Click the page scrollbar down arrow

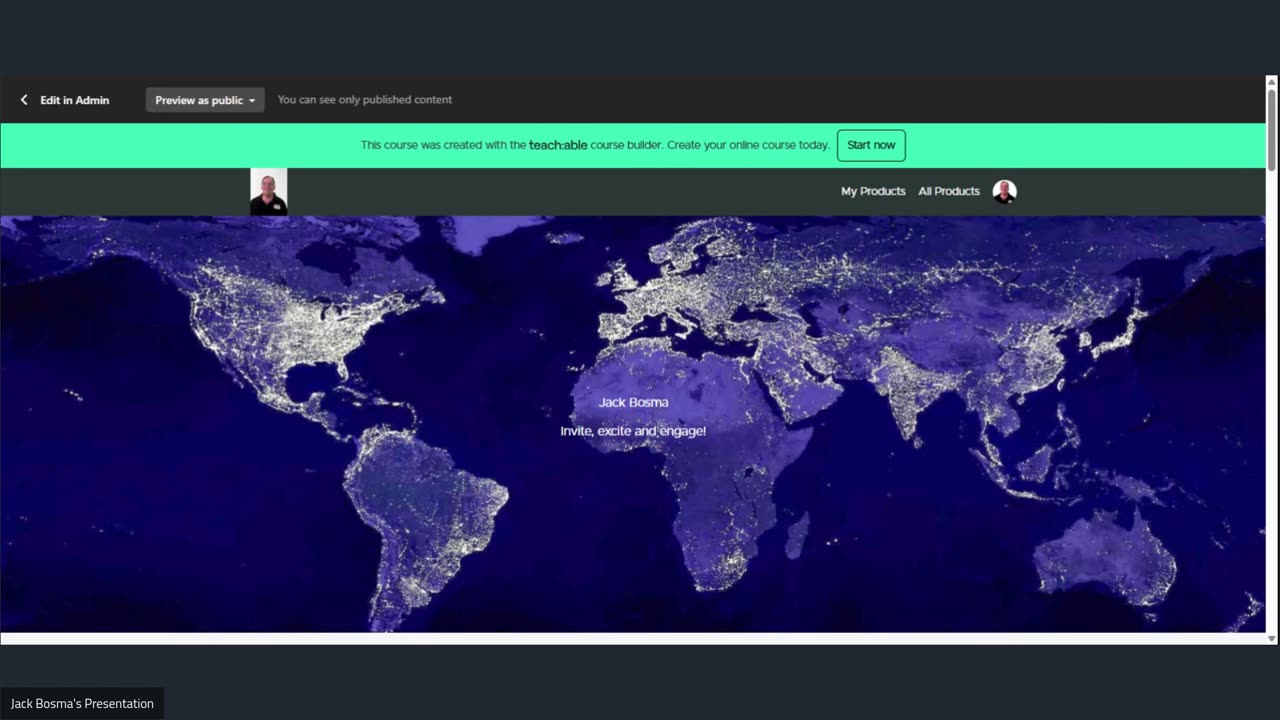coord(1272,638)
